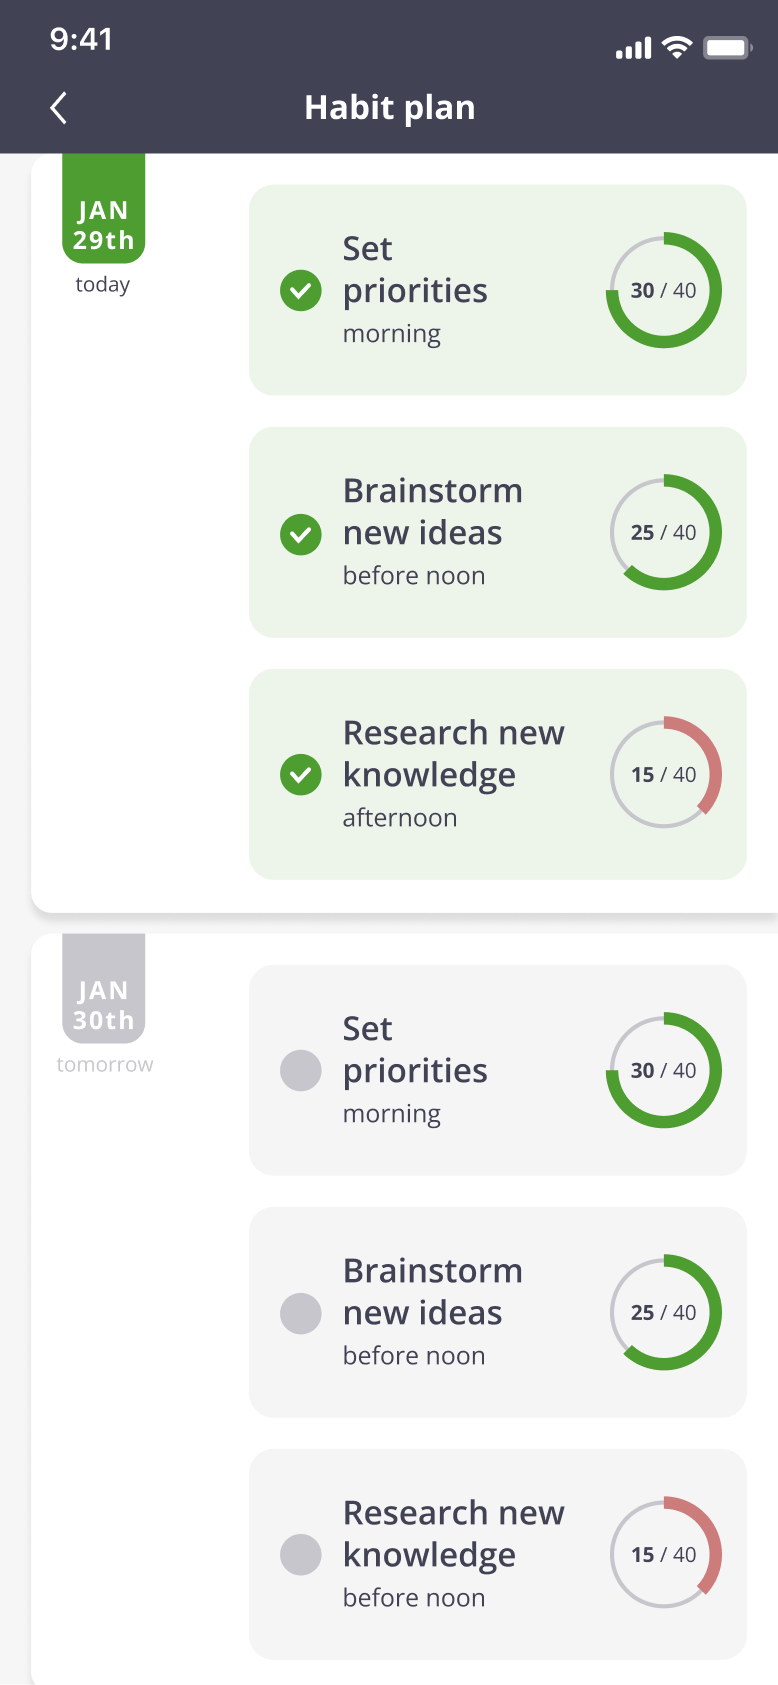Uncheck today's completed Set priorities habit
This screenshot has width=778, height=1685.
coord(301,291)
